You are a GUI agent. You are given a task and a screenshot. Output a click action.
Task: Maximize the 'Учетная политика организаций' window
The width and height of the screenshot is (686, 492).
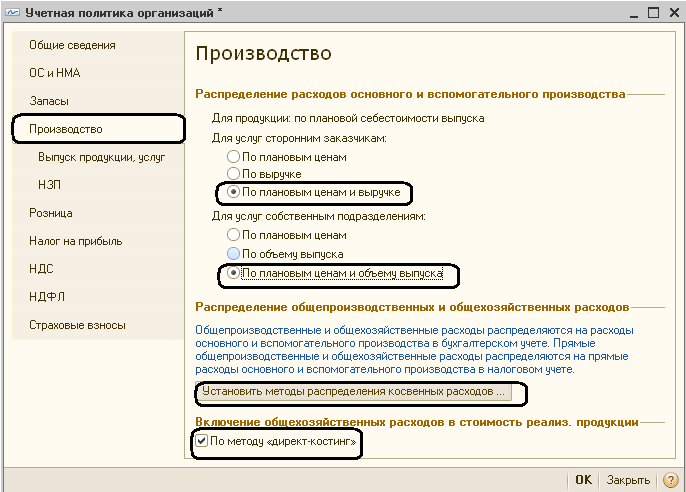653,13
